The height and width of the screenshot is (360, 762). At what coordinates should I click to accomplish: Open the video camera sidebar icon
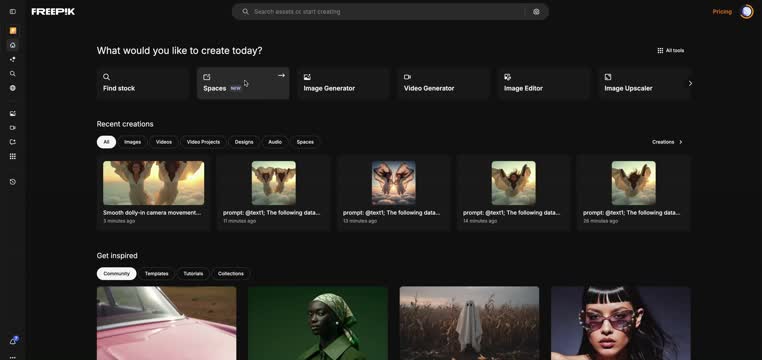[13, 128]
